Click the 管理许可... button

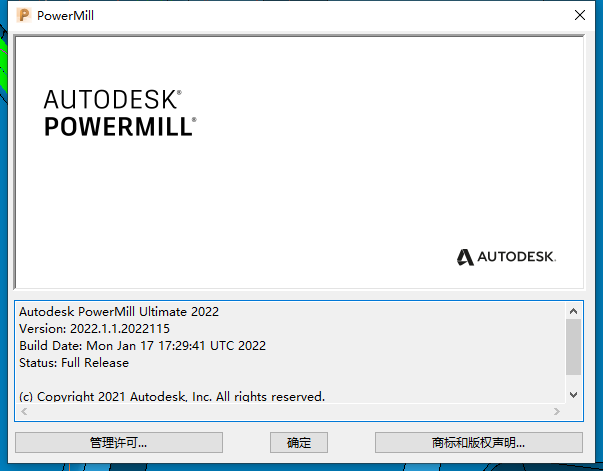tap(119, 443)
